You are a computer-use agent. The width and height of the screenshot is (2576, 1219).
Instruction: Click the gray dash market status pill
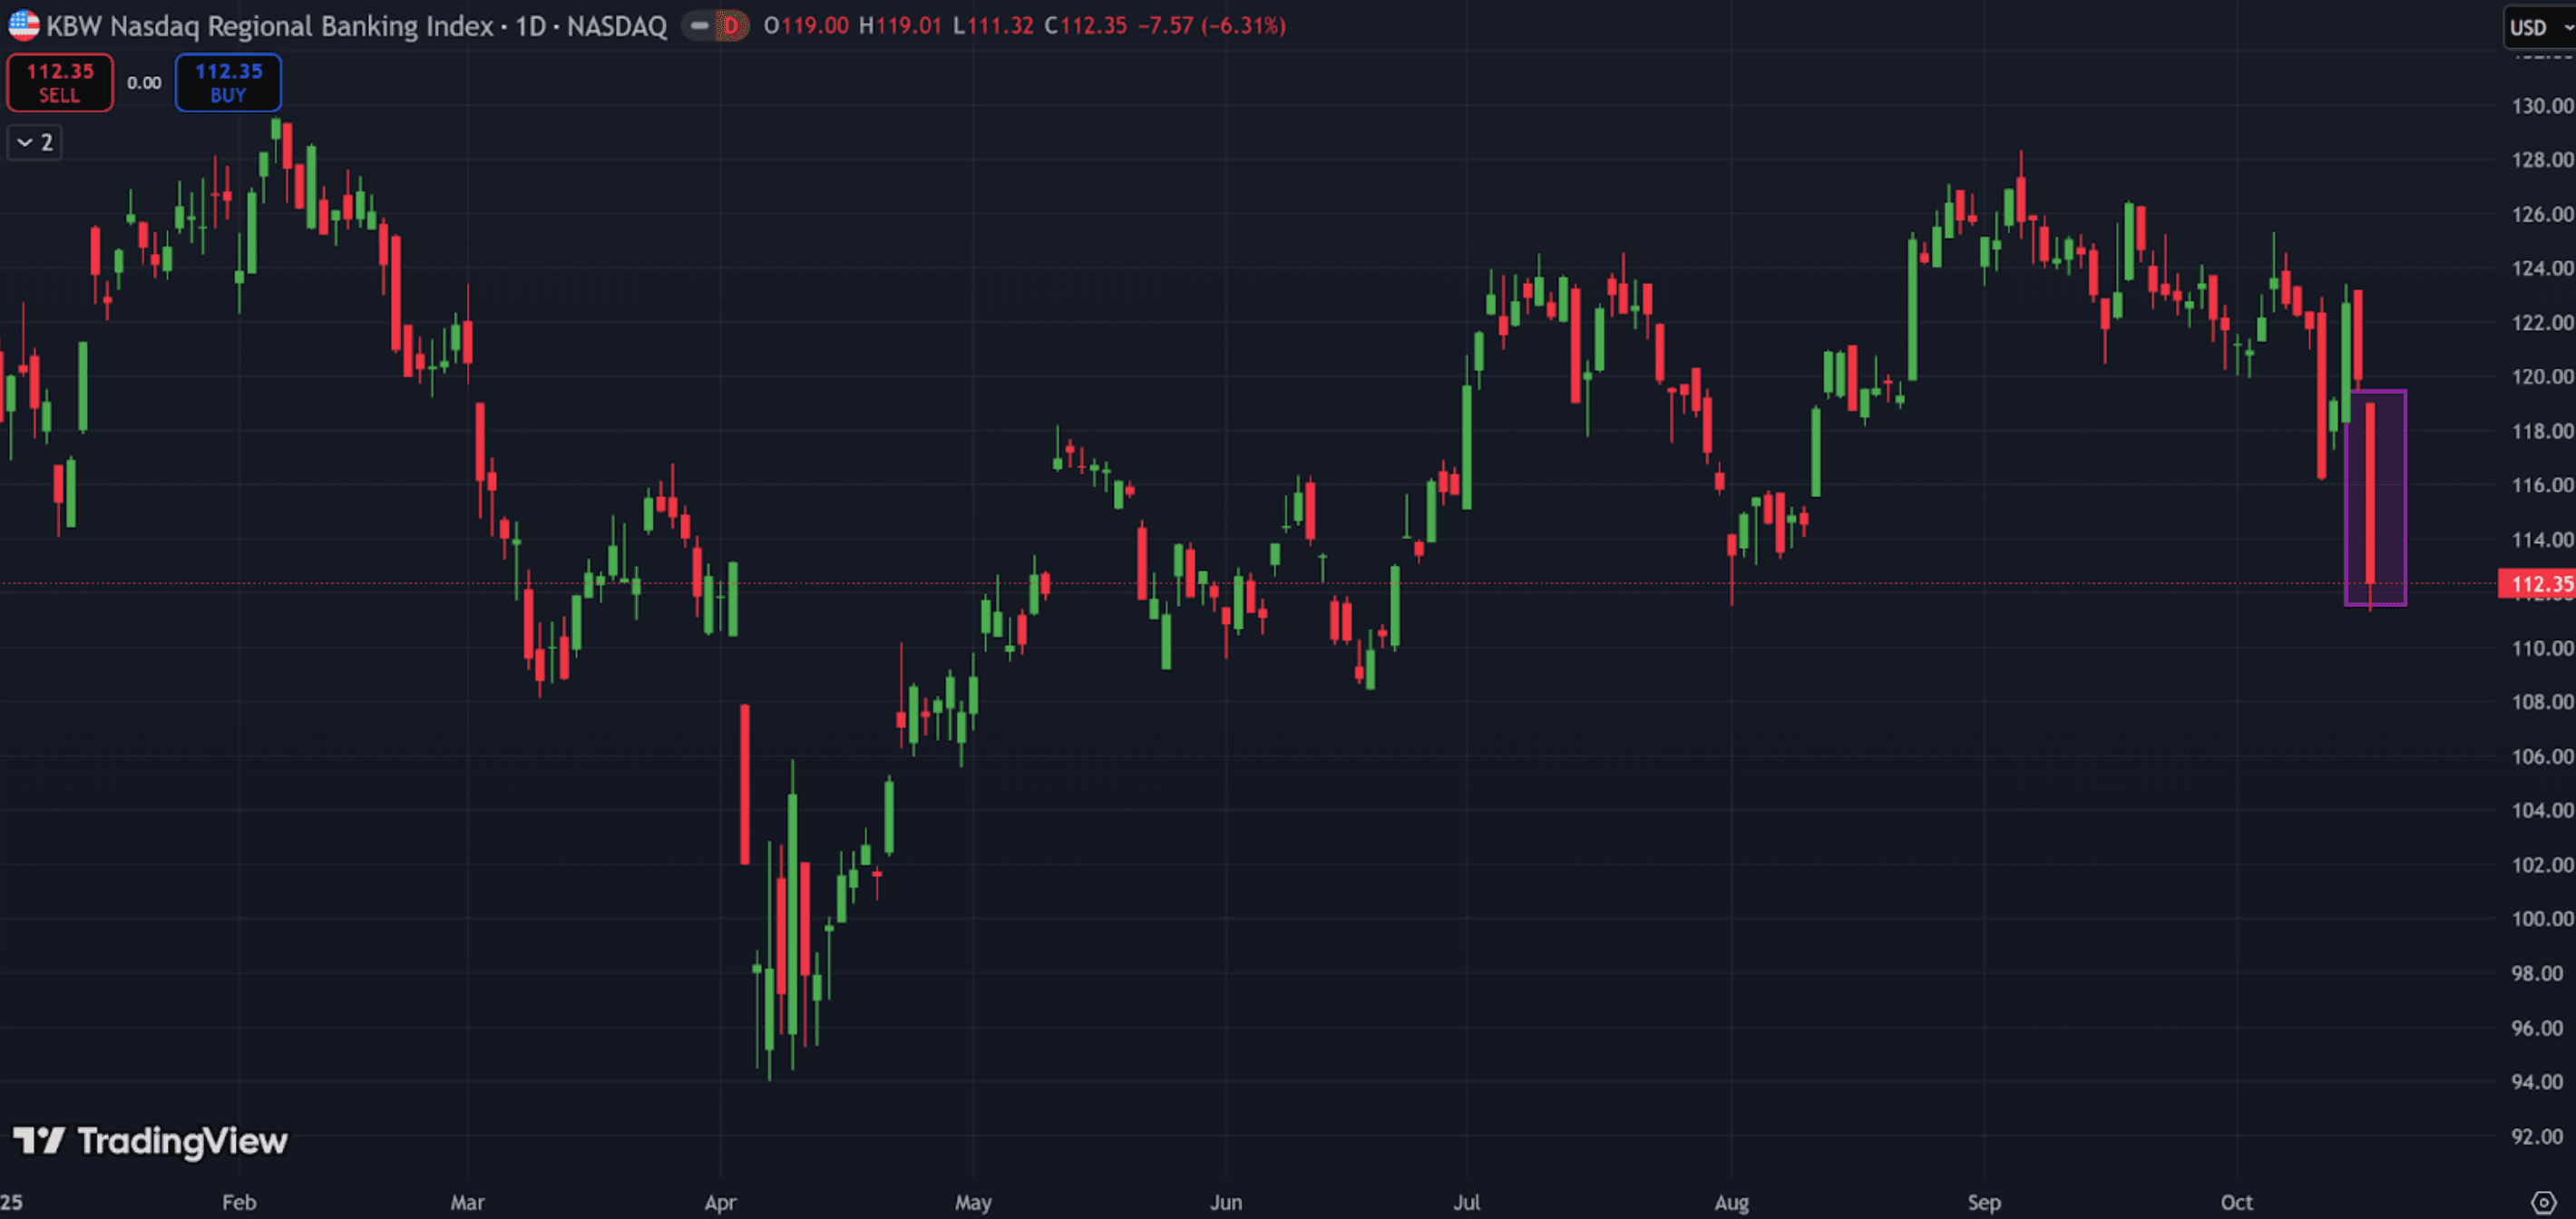coord(700,25)
